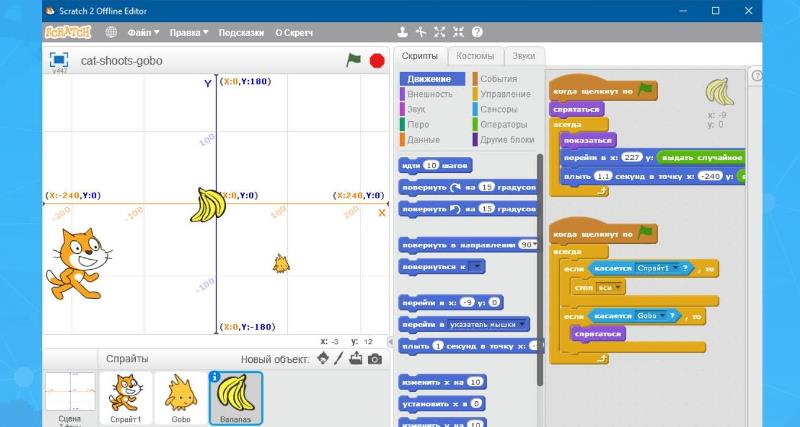This screenshot has width=800, height=427.
Task: Click the спрятаться block under flag hat
Action: point(577,109)
